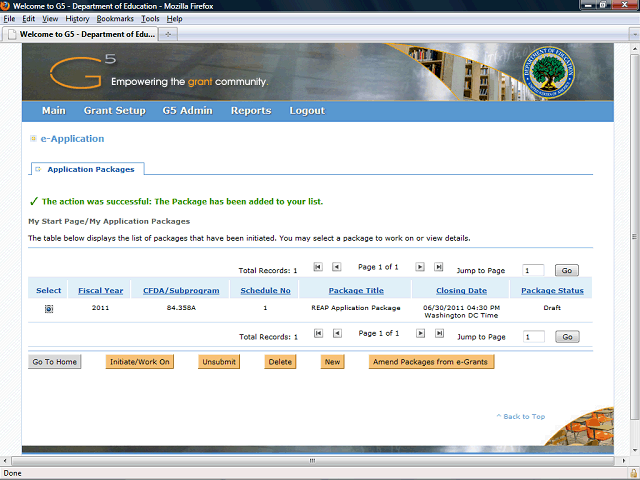Viewport: 640px width, 480px height.
Task: Click Amend Packages from e-Grants button
Action: [x=431, y=362]
